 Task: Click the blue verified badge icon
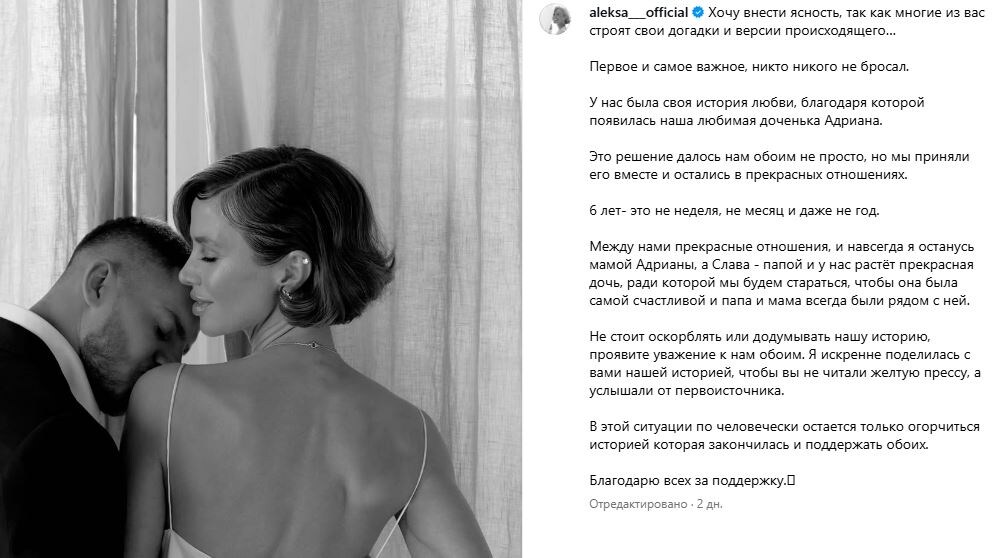698,13
